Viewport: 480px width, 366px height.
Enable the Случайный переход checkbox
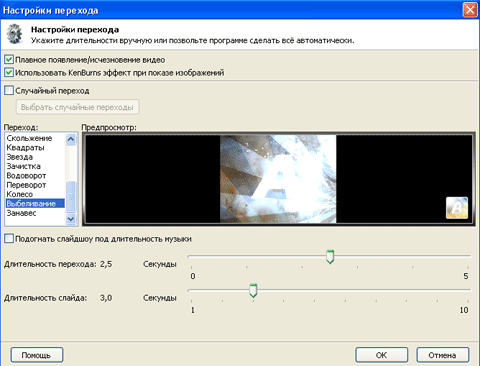point(9,90)
